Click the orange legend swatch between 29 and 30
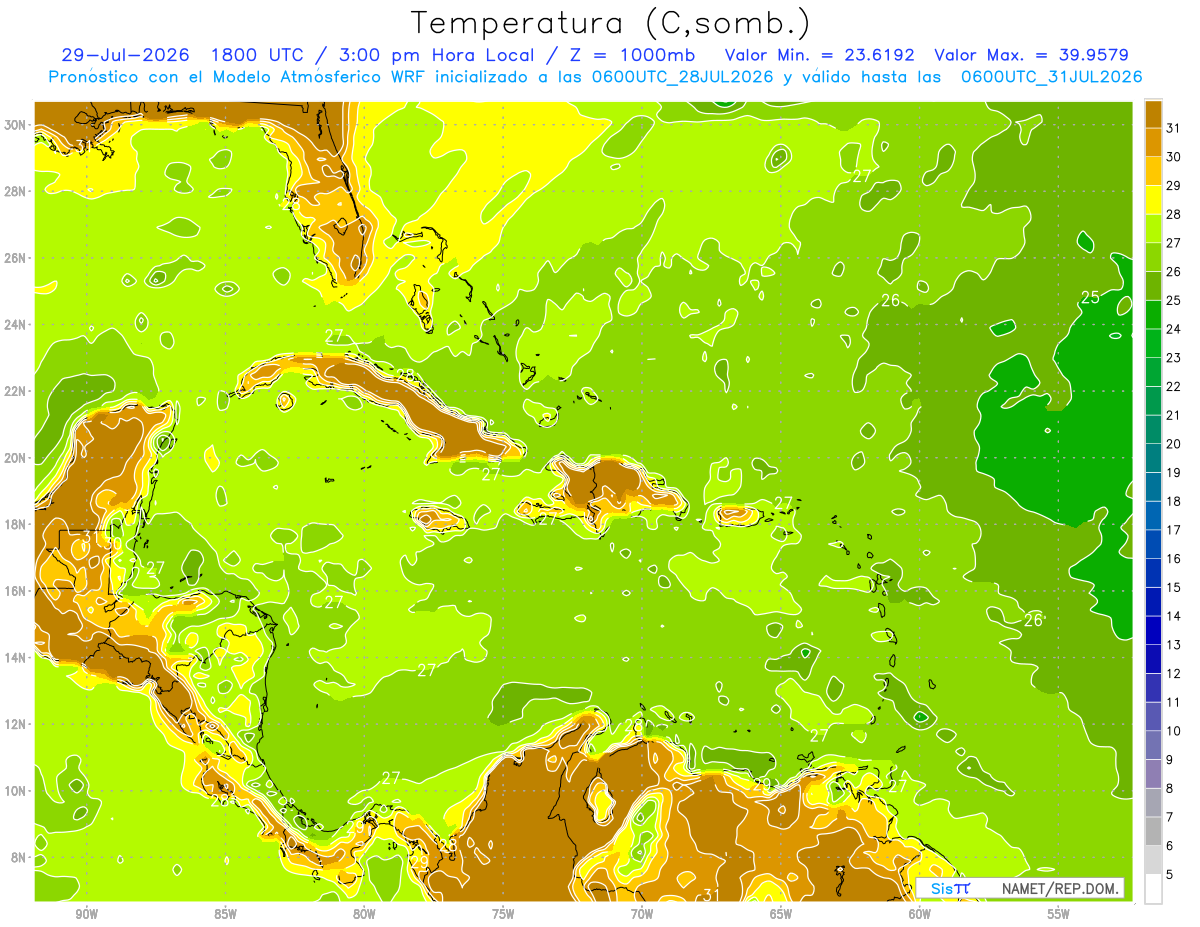Screen dimensions: 1200x927 point(1153,171)
